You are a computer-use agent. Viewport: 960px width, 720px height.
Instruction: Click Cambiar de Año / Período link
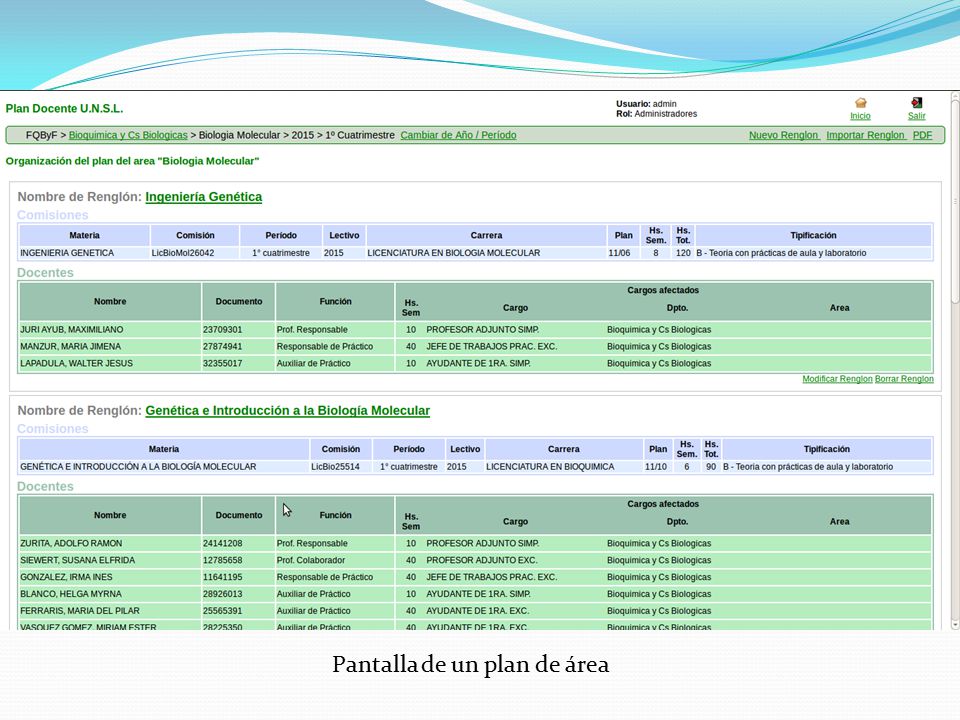click(458, 135)
